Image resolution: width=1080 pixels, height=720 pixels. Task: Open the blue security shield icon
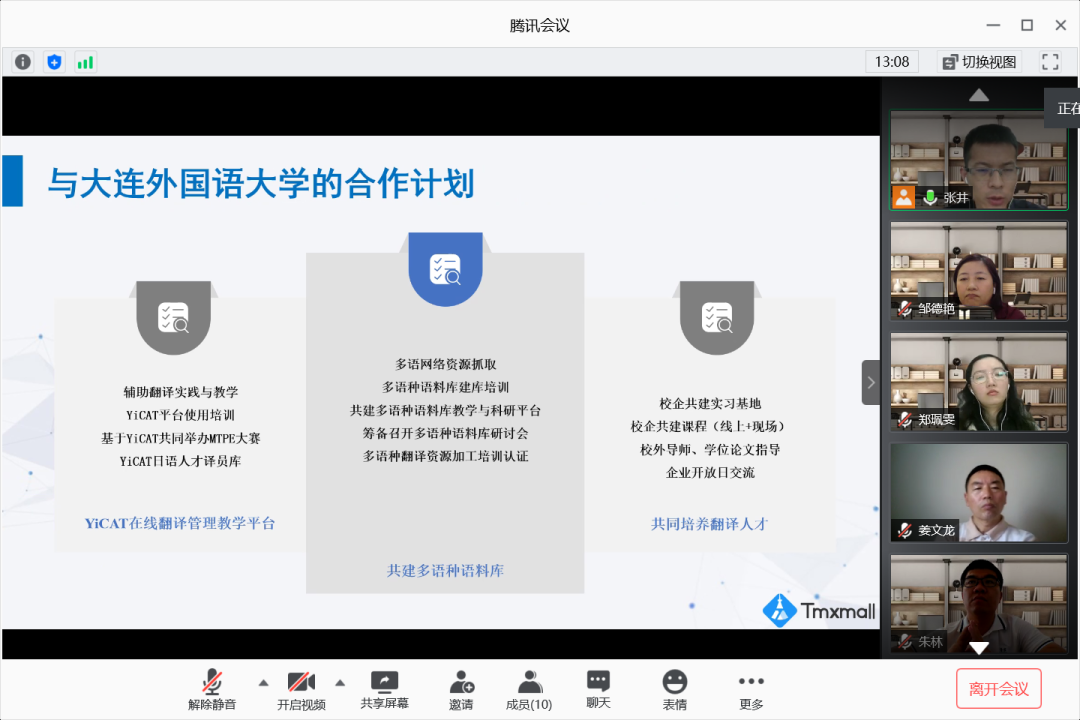click(54, 62)
